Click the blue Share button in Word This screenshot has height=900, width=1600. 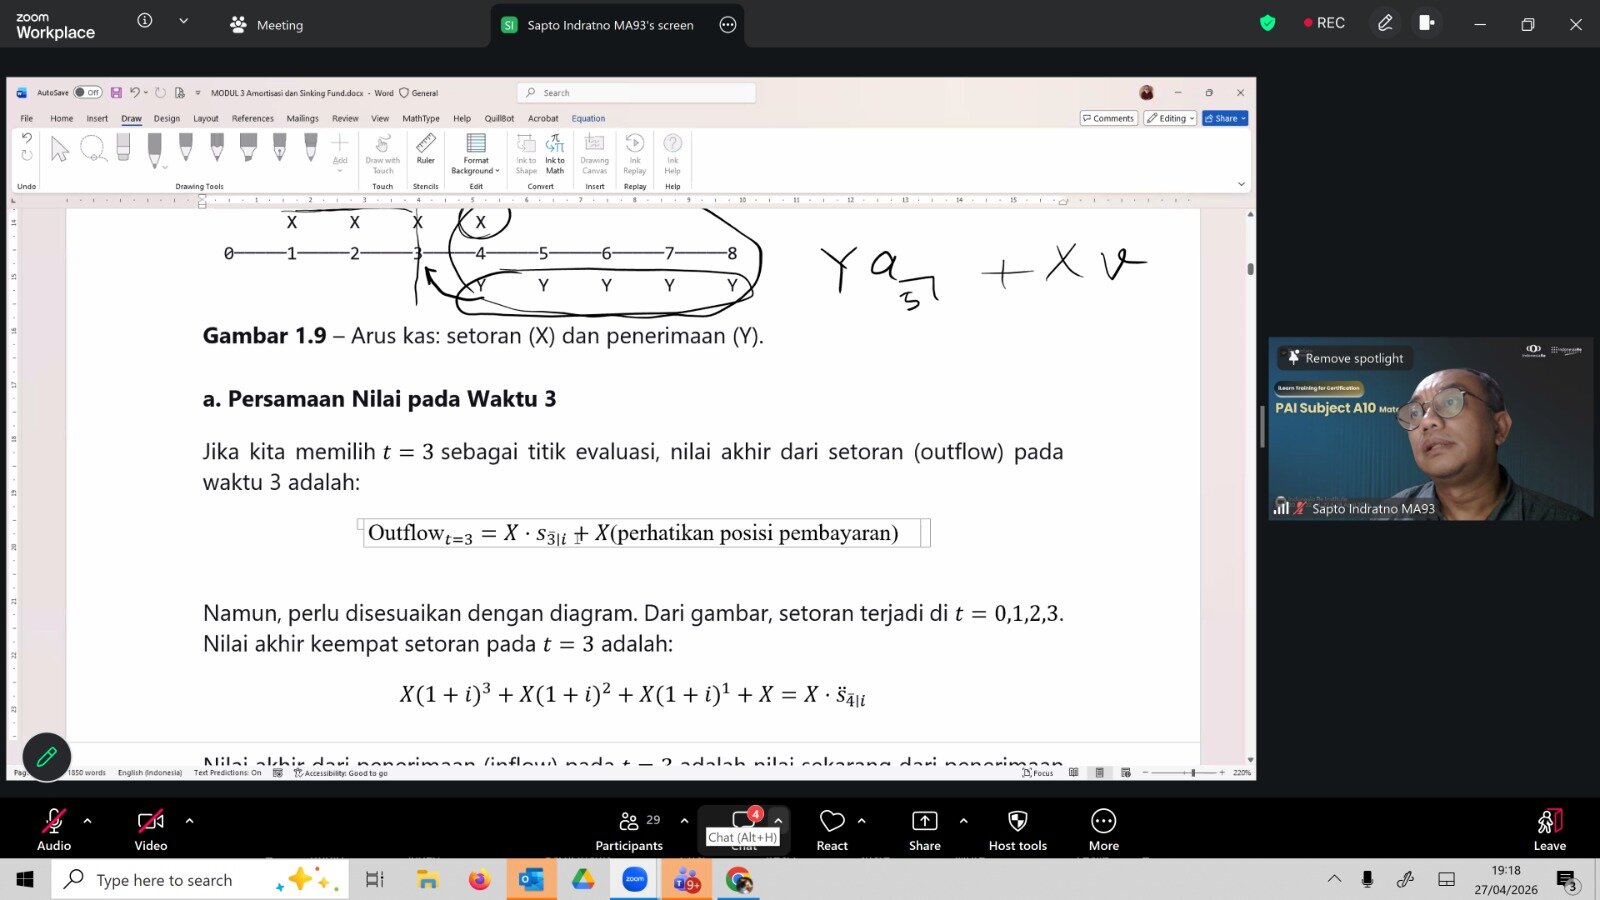point(1225,118)
